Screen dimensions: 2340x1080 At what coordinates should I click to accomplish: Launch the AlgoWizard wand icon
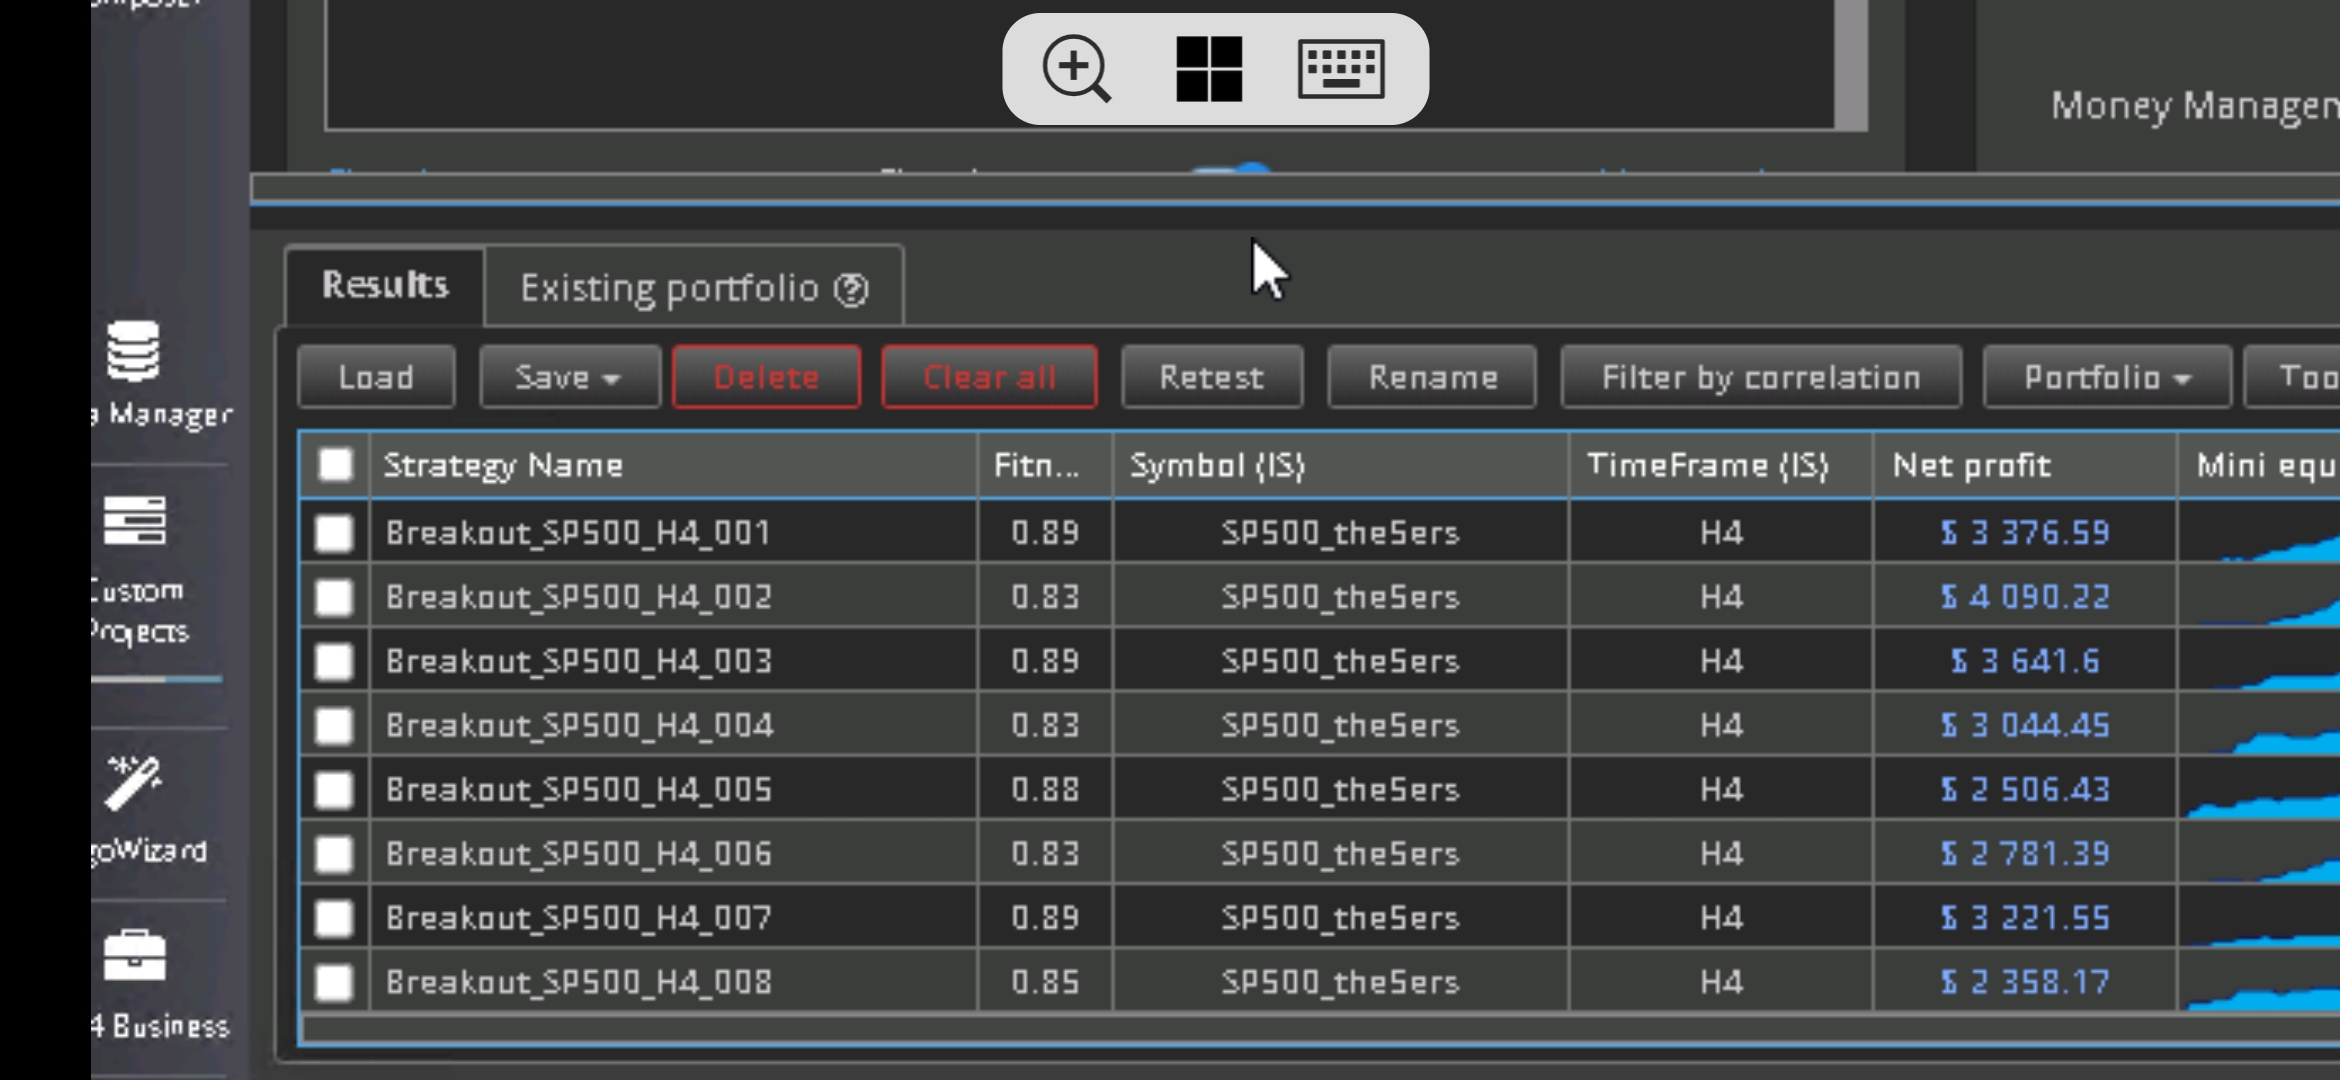[134, 783]
